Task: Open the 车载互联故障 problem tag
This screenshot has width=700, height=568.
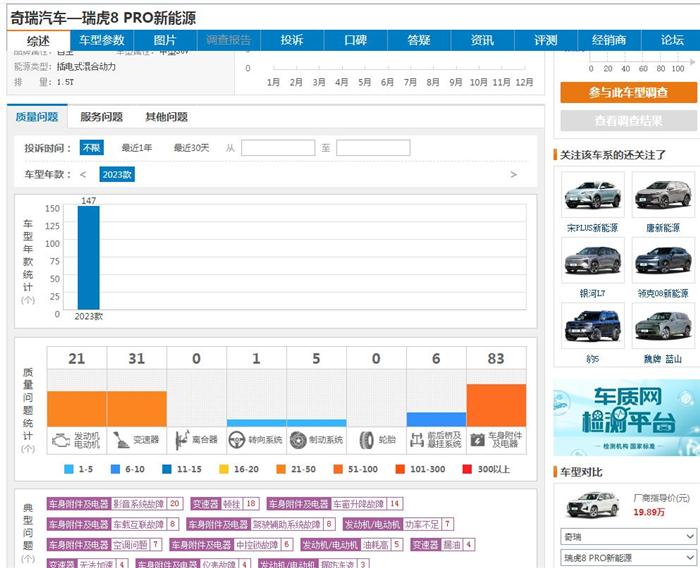Action: point(113,524)
